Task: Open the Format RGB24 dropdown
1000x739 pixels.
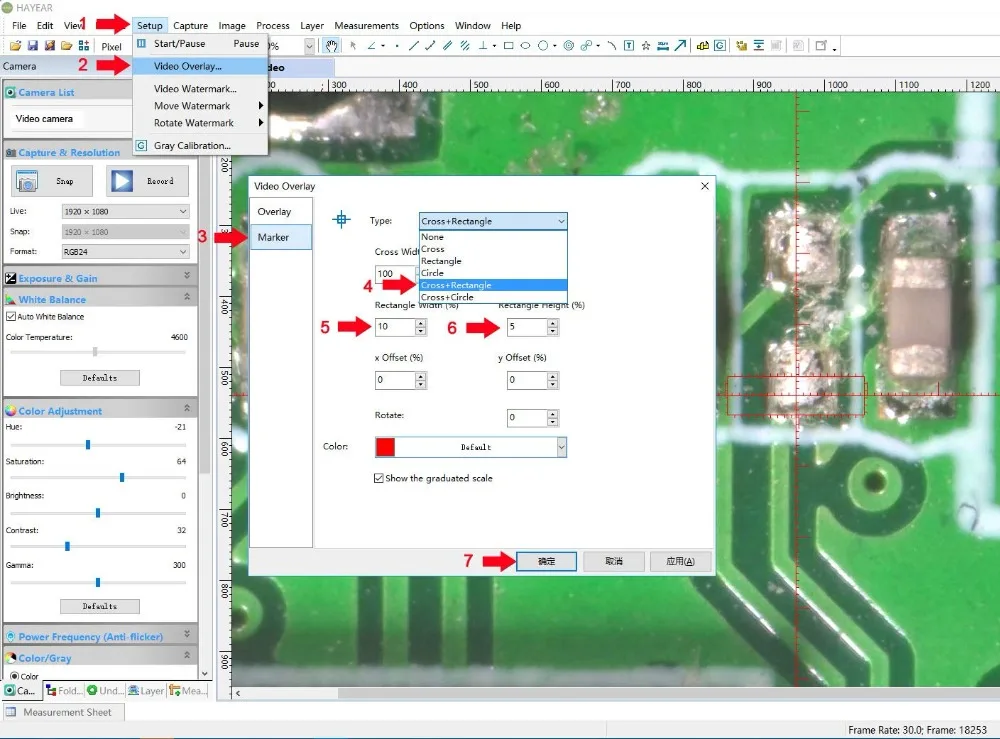Action: (125, 252)
